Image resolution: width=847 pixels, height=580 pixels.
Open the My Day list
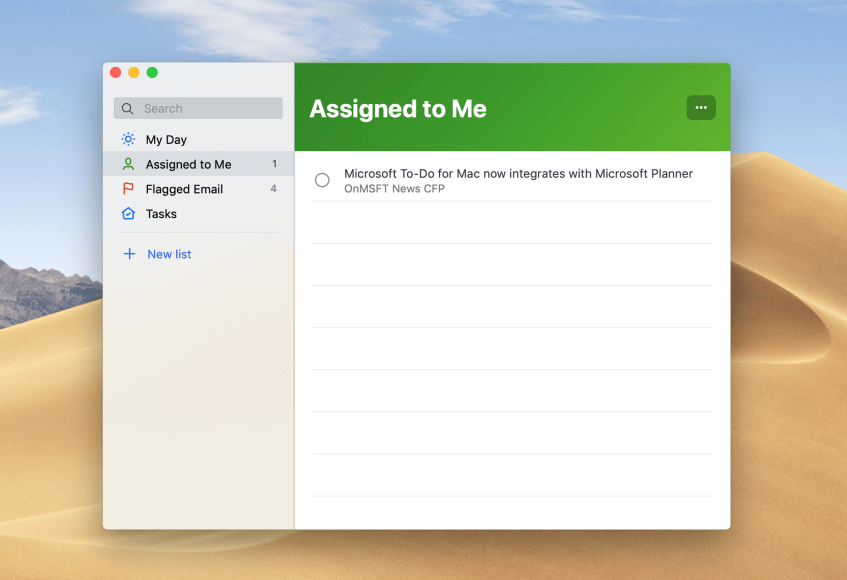[166, 140]
